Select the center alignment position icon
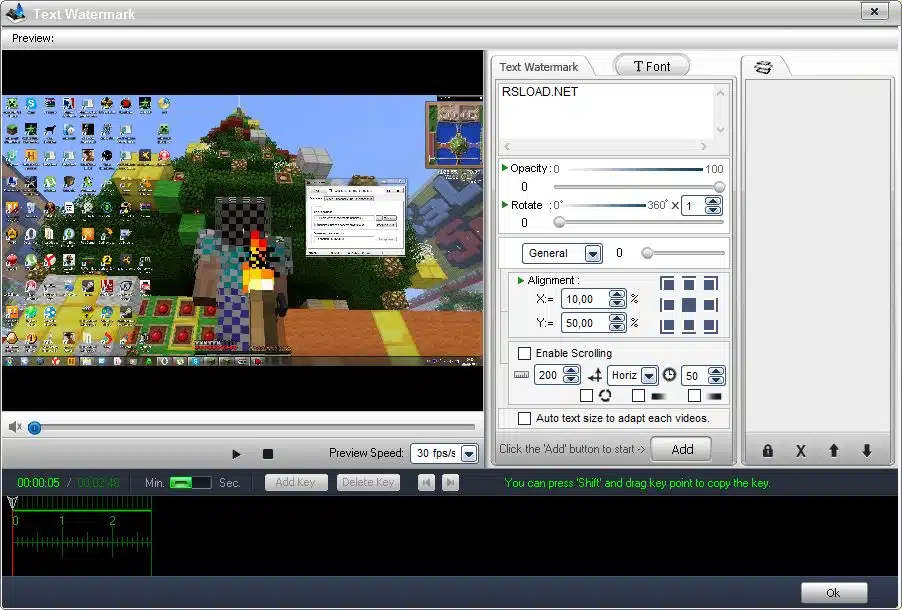 [x=689, y=305]
